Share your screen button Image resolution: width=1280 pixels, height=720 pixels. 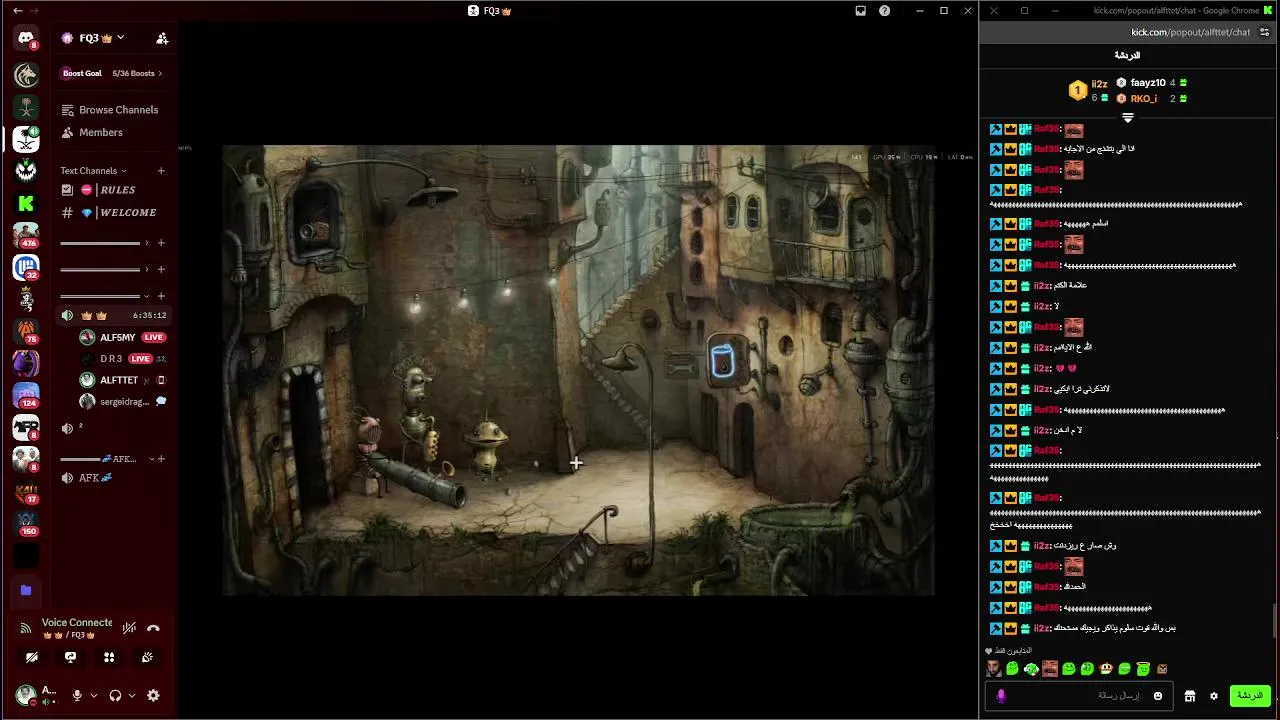point(70,657)
